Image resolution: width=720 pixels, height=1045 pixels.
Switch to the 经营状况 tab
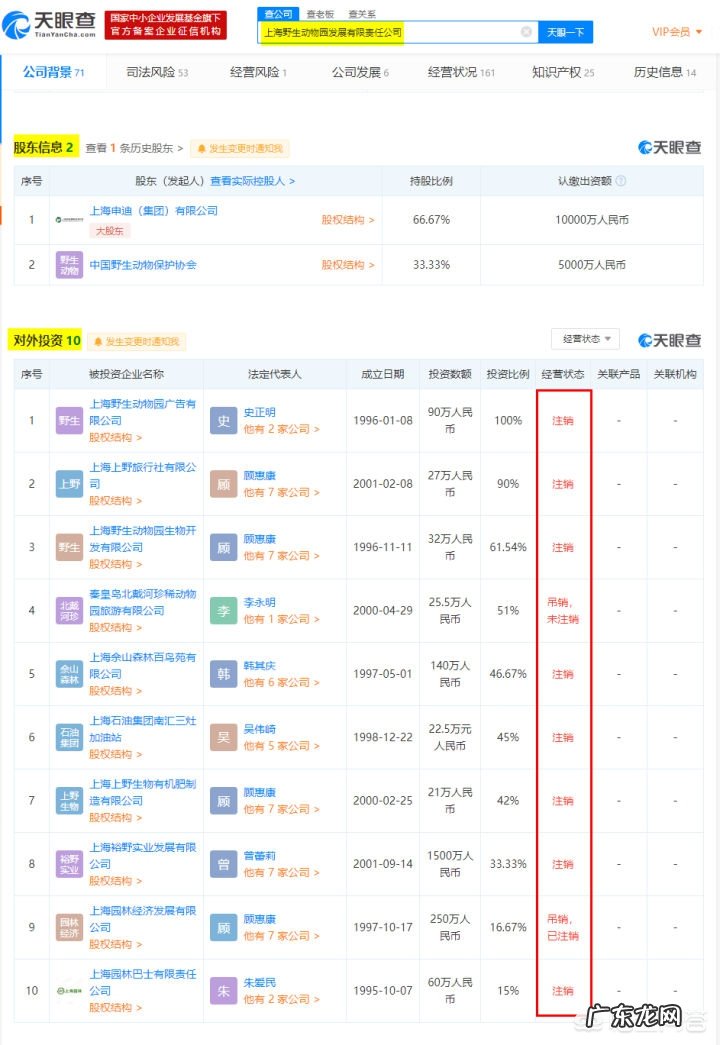point(461,72)
